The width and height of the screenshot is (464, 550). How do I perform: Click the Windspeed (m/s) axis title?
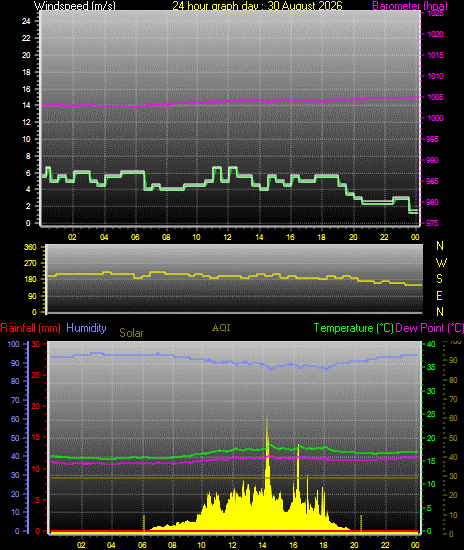click(74, 6)
